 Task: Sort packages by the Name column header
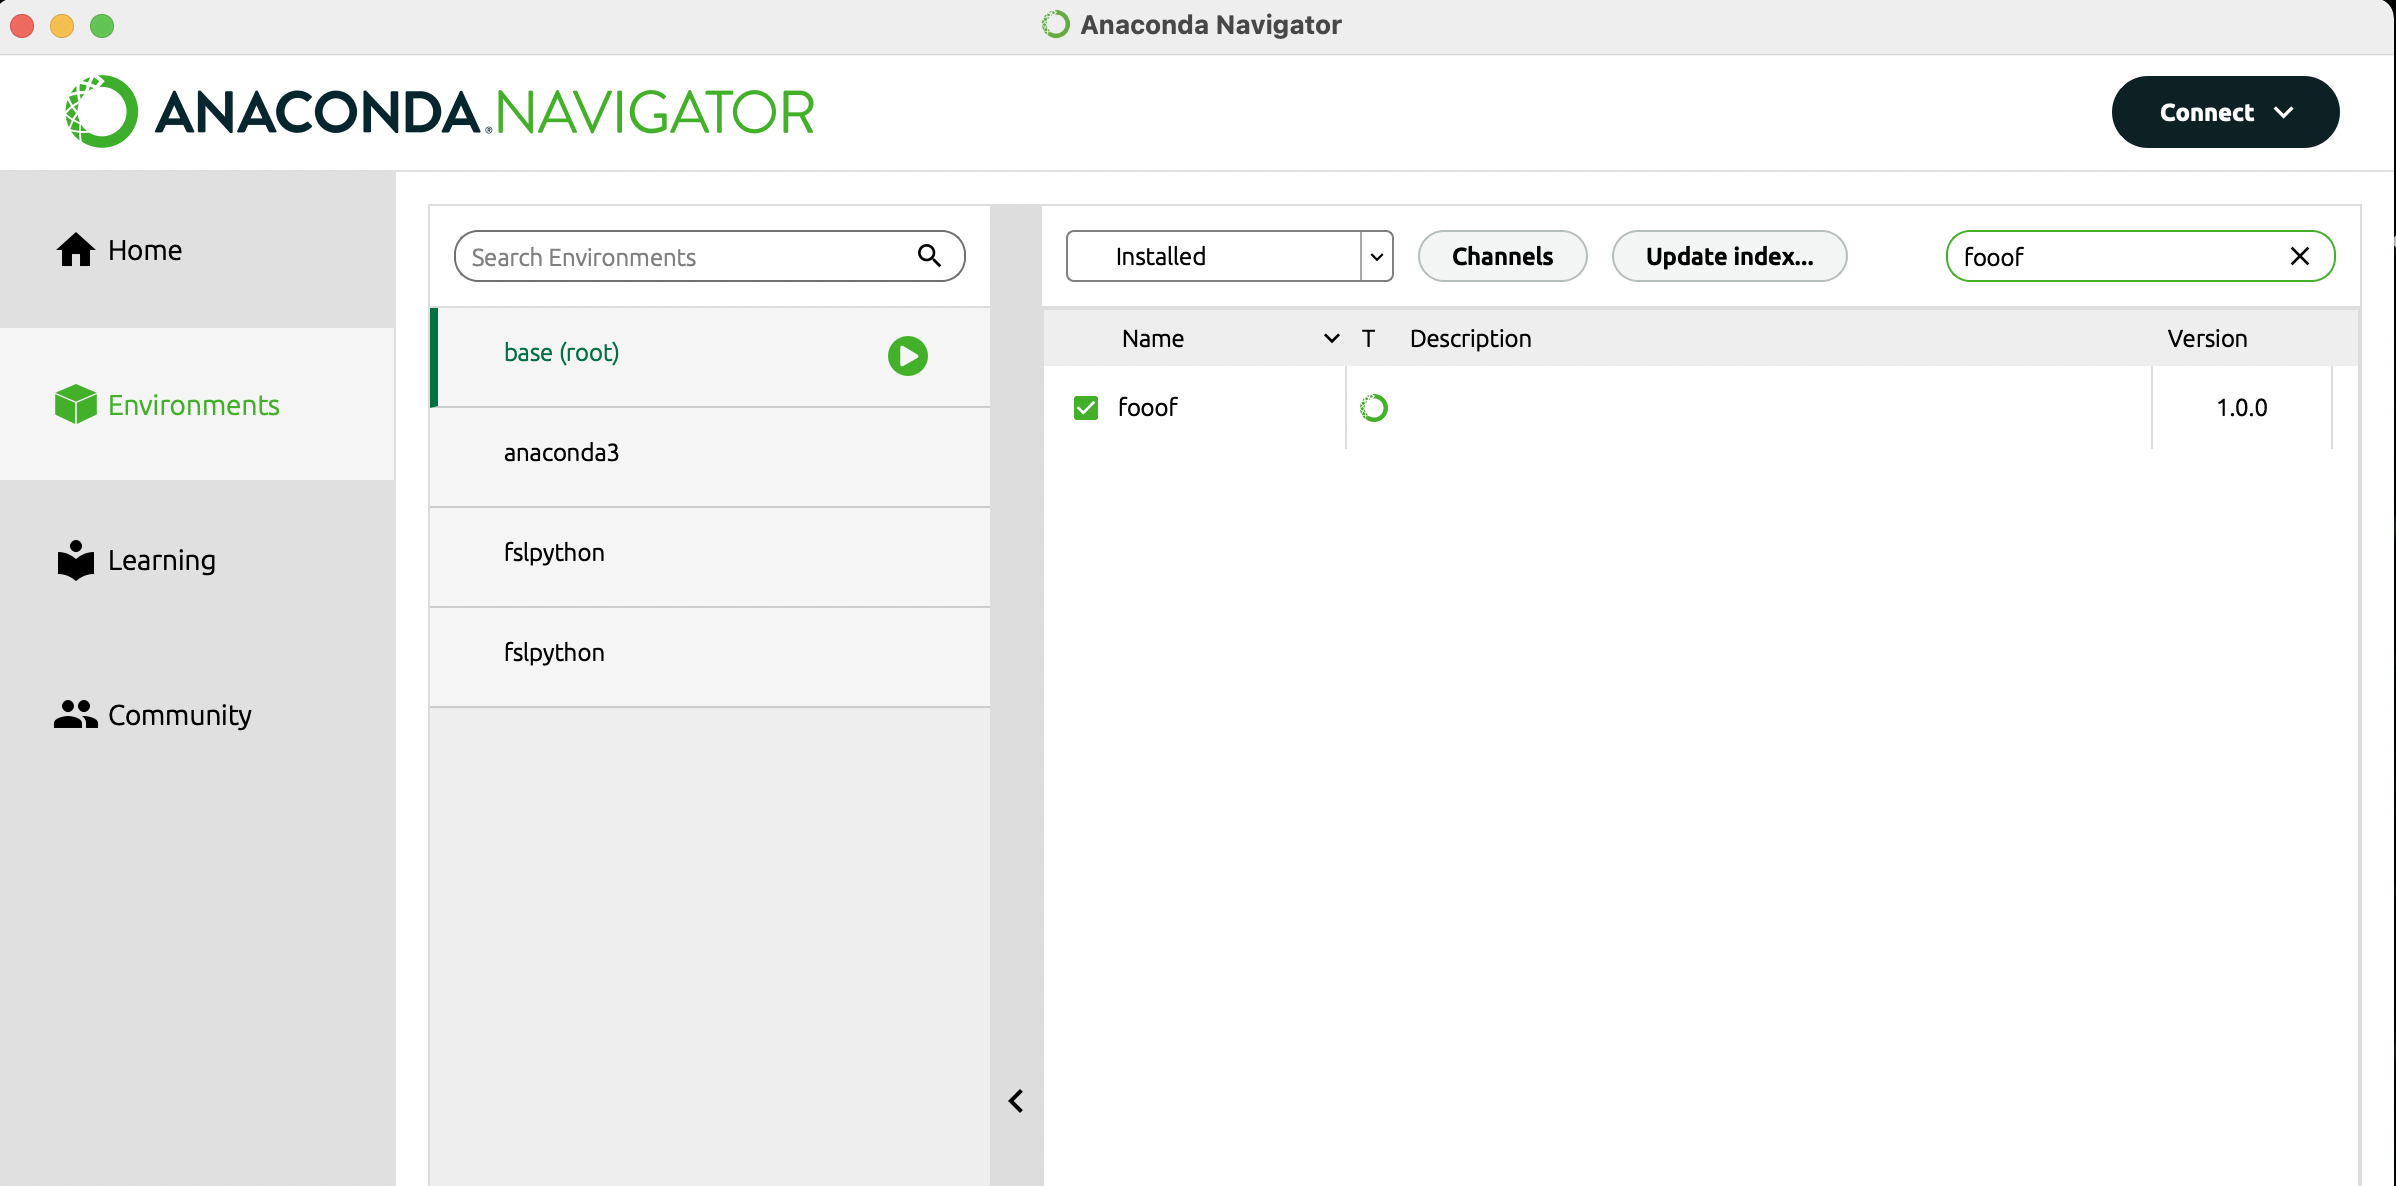(1153, 339)
